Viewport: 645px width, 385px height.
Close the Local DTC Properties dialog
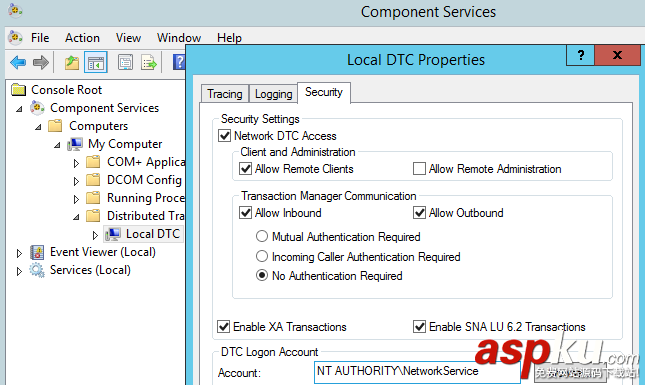[x=617, y=55]
